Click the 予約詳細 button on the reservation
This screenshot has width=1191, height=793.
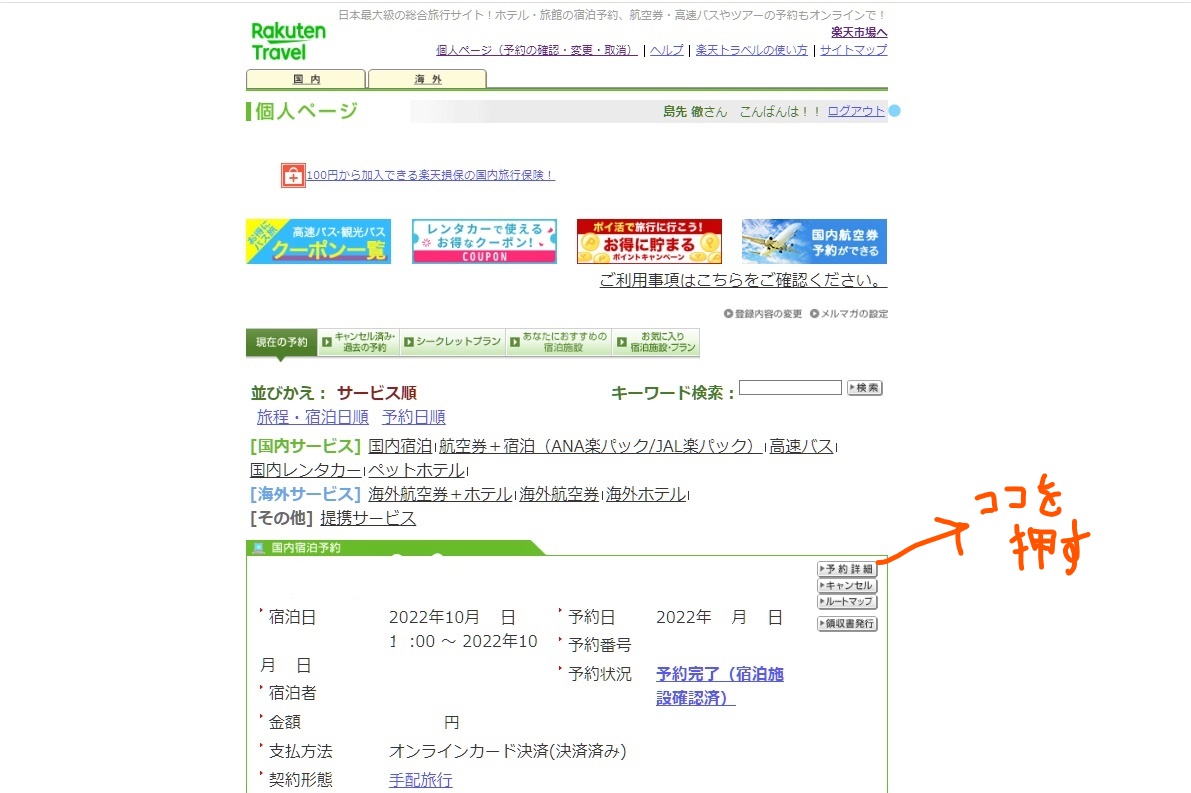tap(847, 568)
